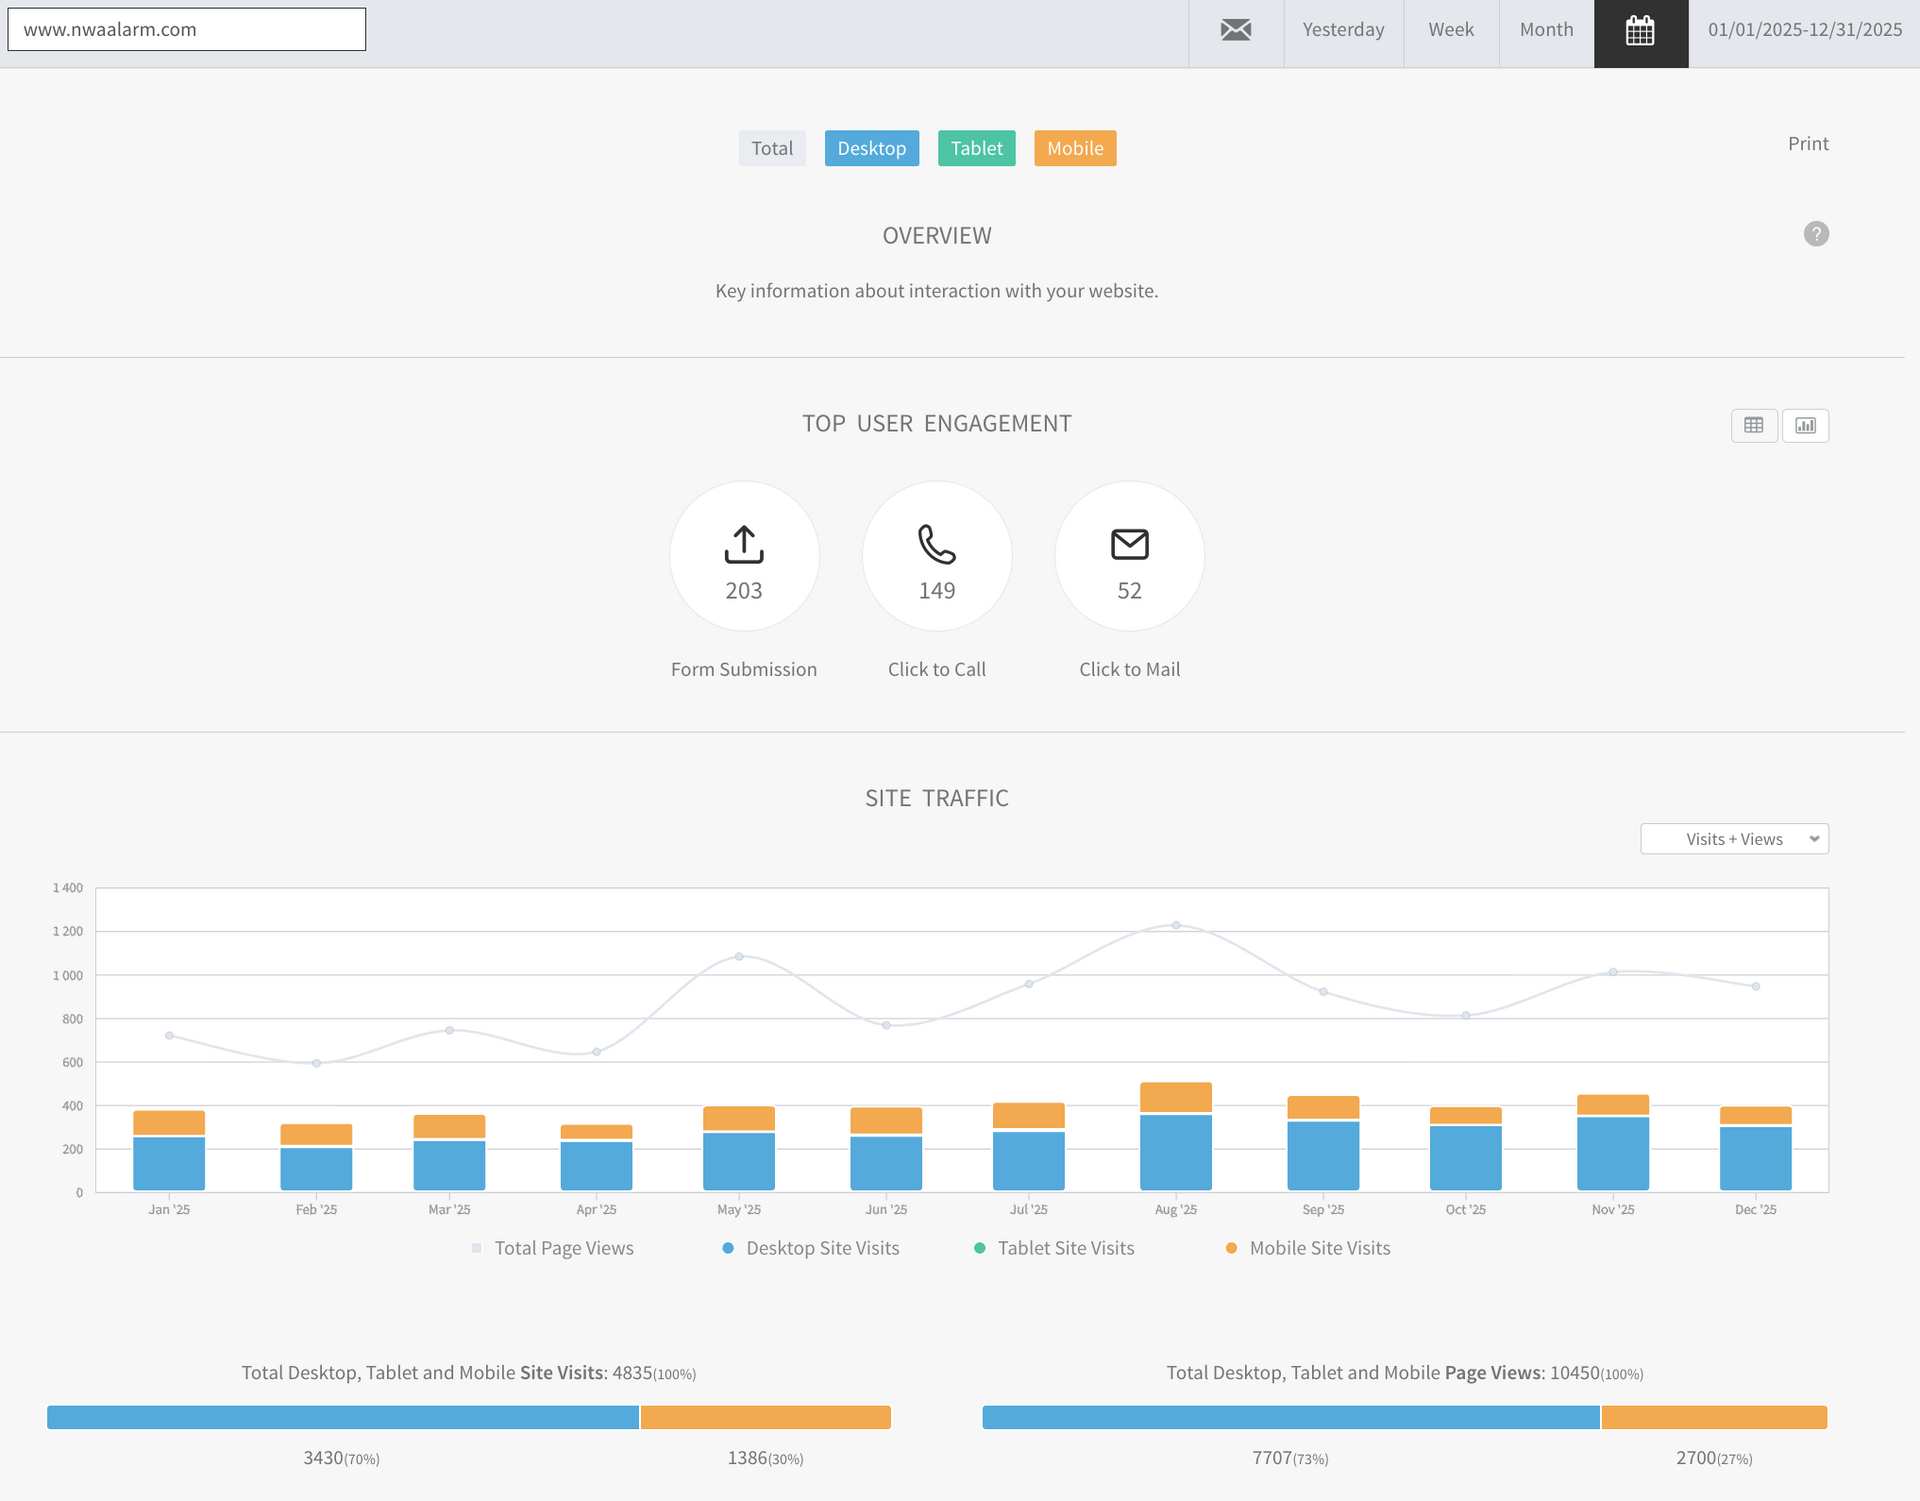Switch engagement to bar chart view icon
1920x1501 pixels.
1805,425
